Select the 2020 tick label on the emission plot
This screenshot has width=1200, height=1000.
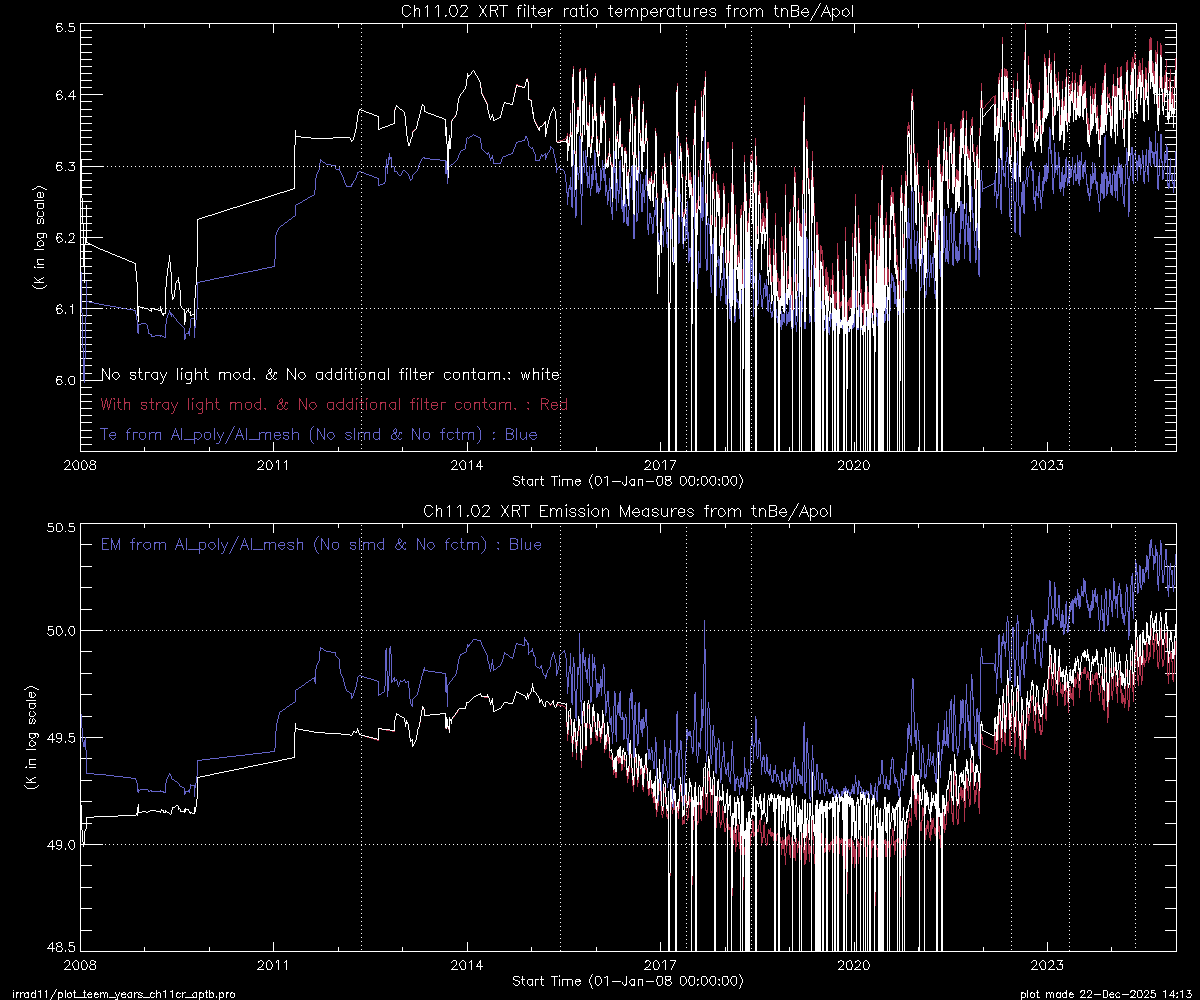(854, 965)
